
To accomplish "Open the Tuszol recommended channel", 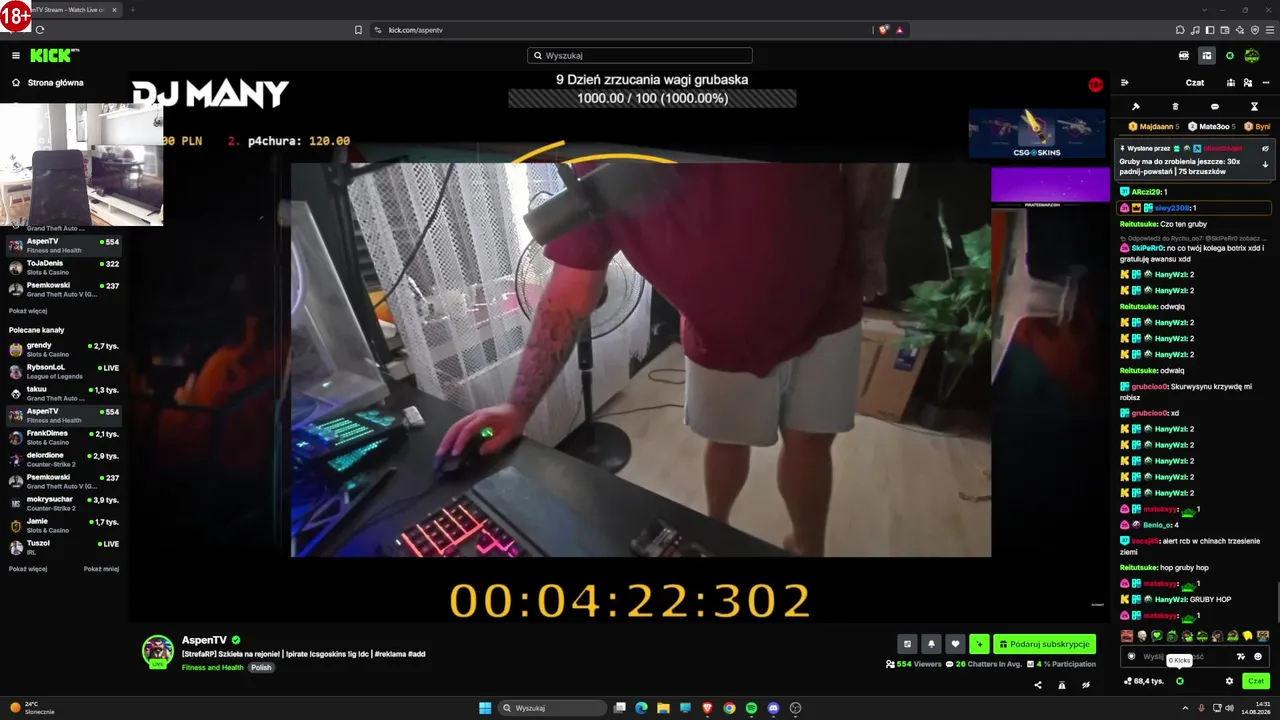I will coord(64,548).
